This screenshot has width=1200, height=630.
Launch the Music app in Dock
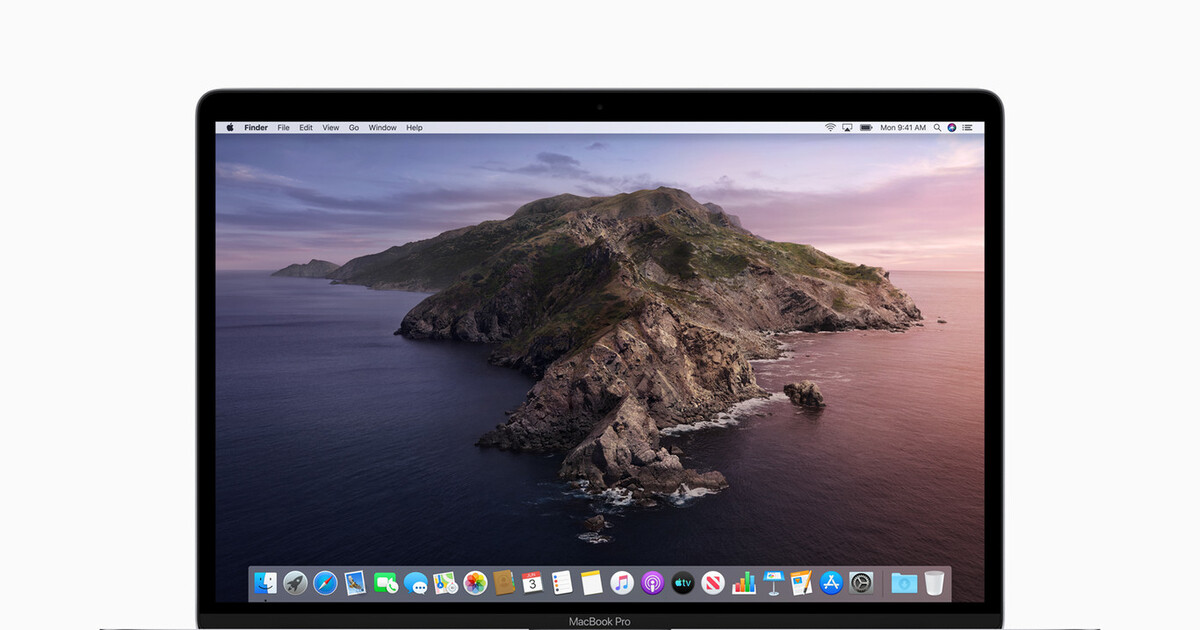(622, 583)
